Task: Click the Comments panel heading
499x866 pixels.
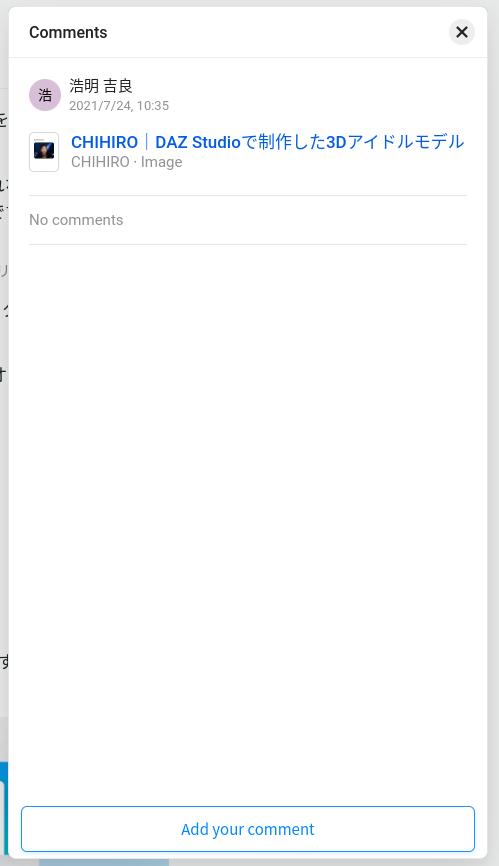Action: point(68,33)
